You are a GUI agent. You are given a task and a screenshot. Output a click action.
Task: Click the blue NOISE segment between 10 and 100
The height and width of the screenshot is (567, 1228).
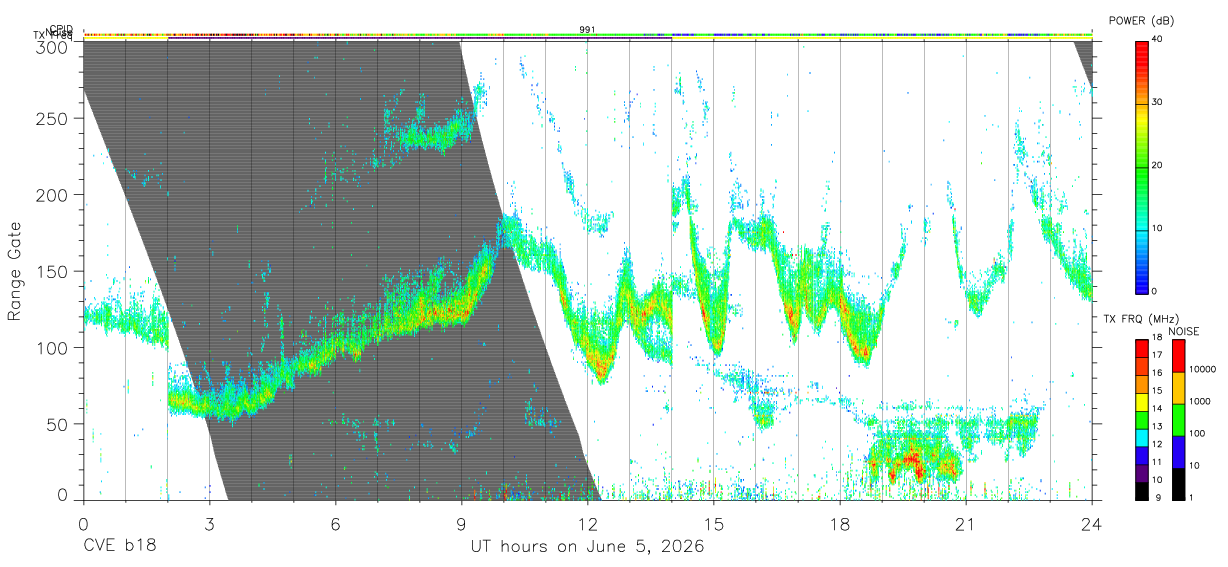pos(1178,451)
